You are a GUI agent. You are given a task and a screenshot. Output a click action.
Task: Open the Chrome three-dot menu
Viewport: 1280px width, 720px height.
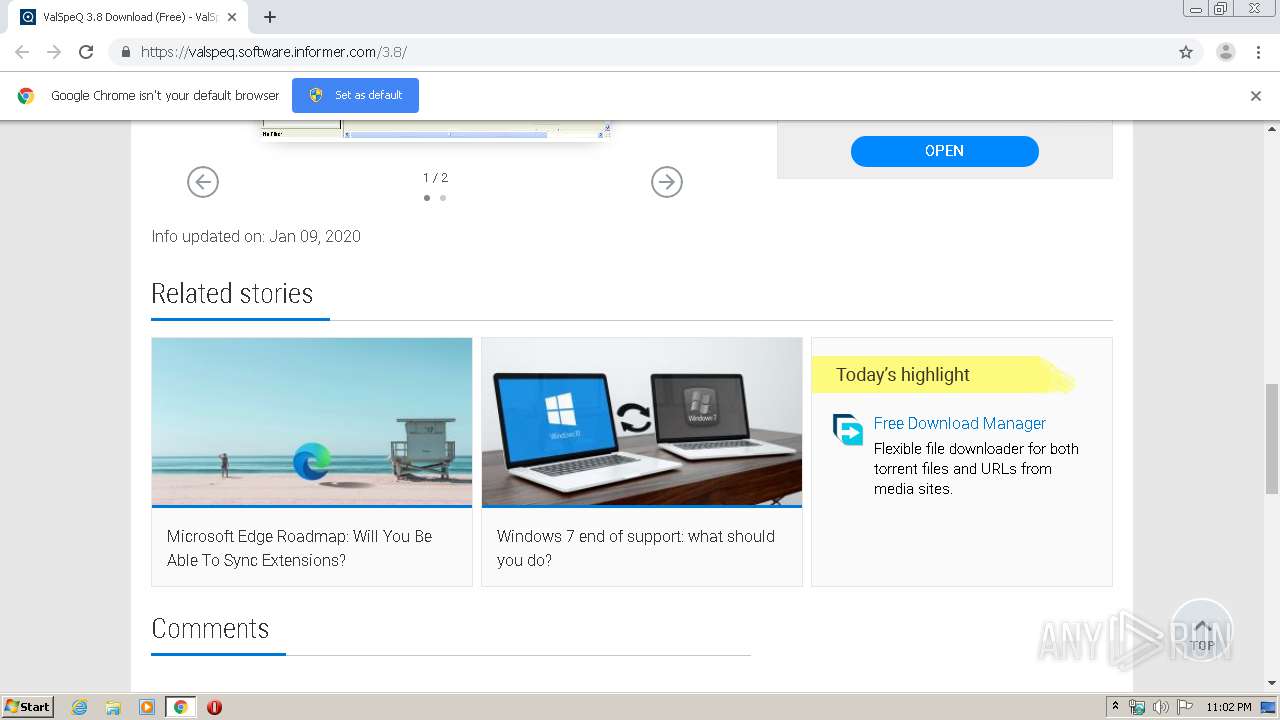click(1259, 52)
